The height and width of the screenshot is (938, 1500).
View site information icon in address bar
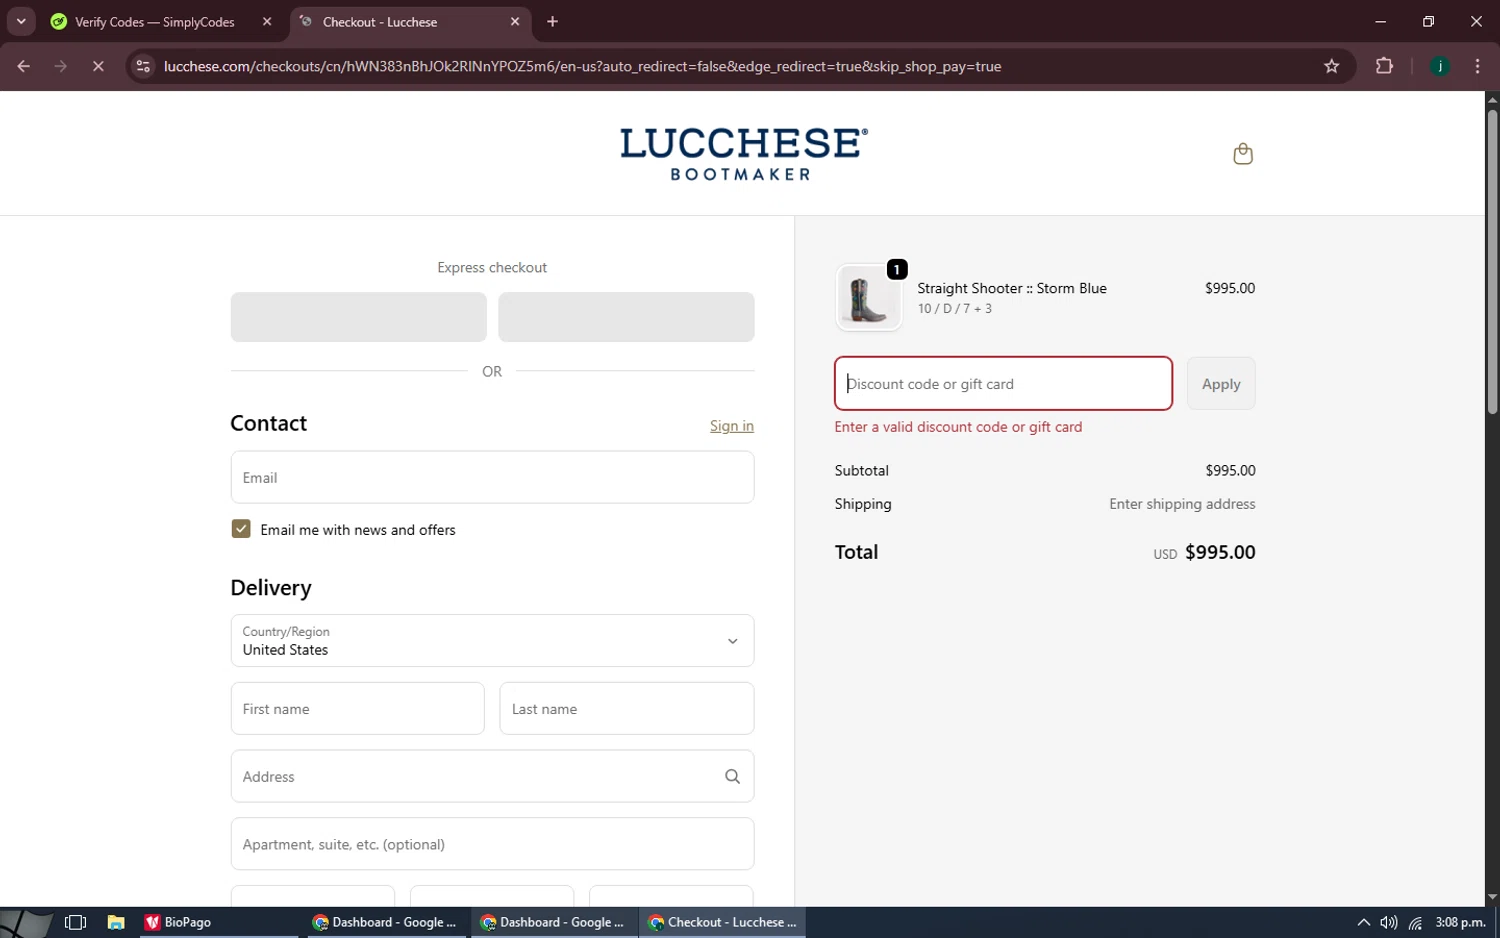143,66
